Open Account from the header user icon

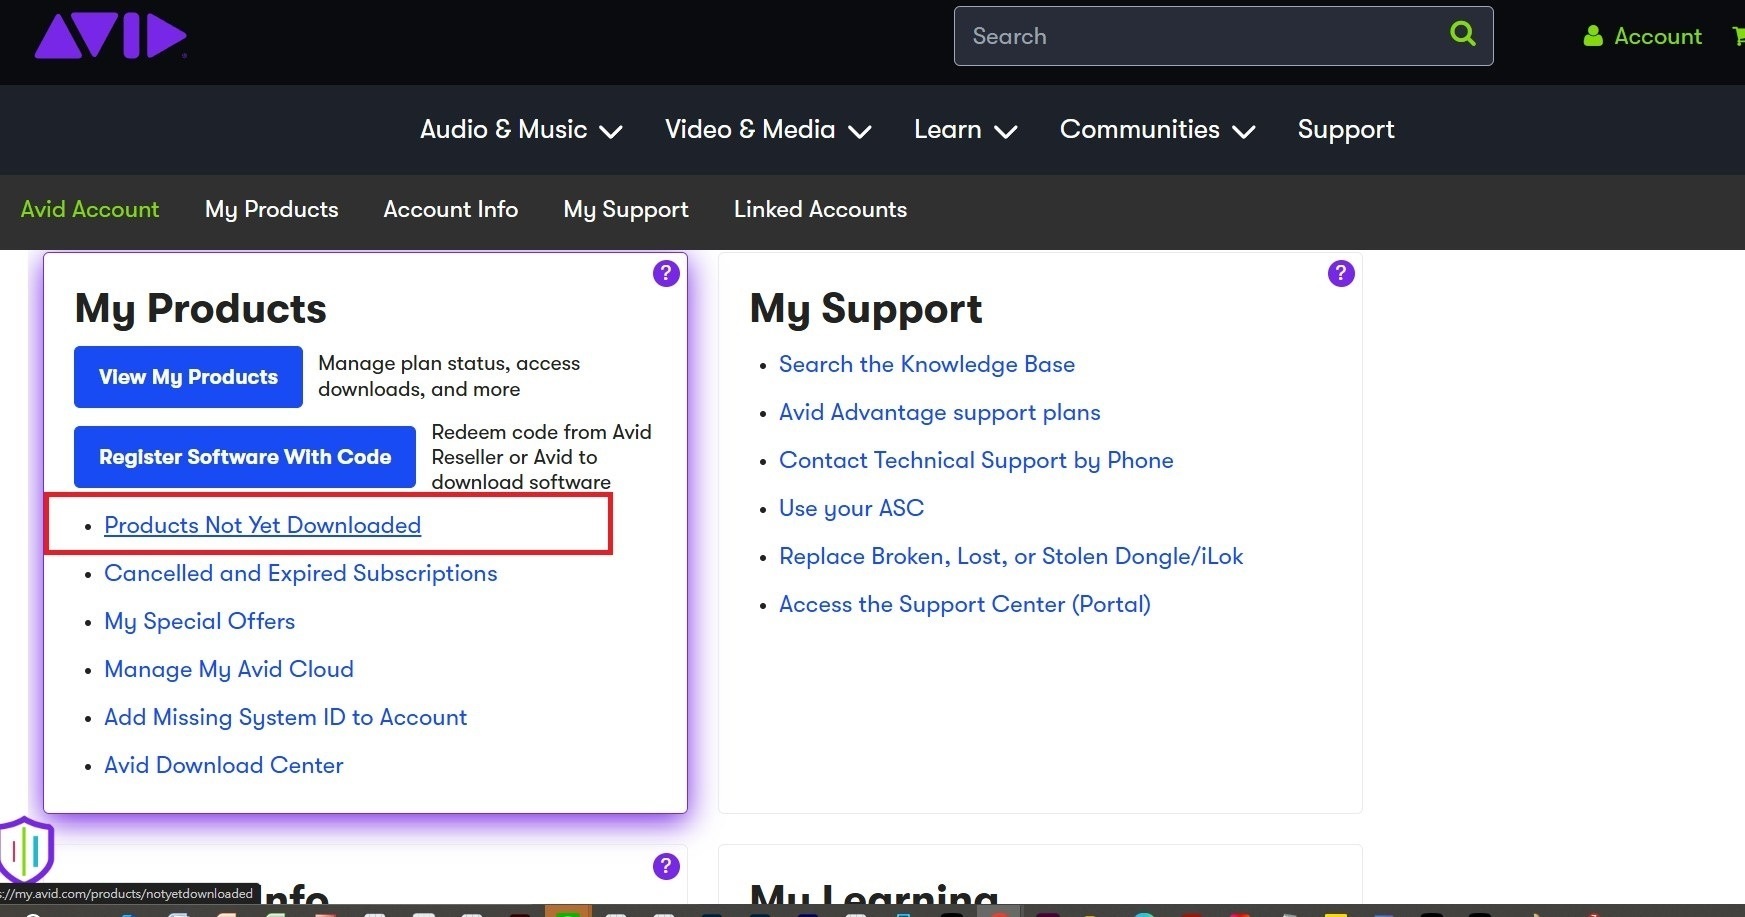coord(1642,36)
